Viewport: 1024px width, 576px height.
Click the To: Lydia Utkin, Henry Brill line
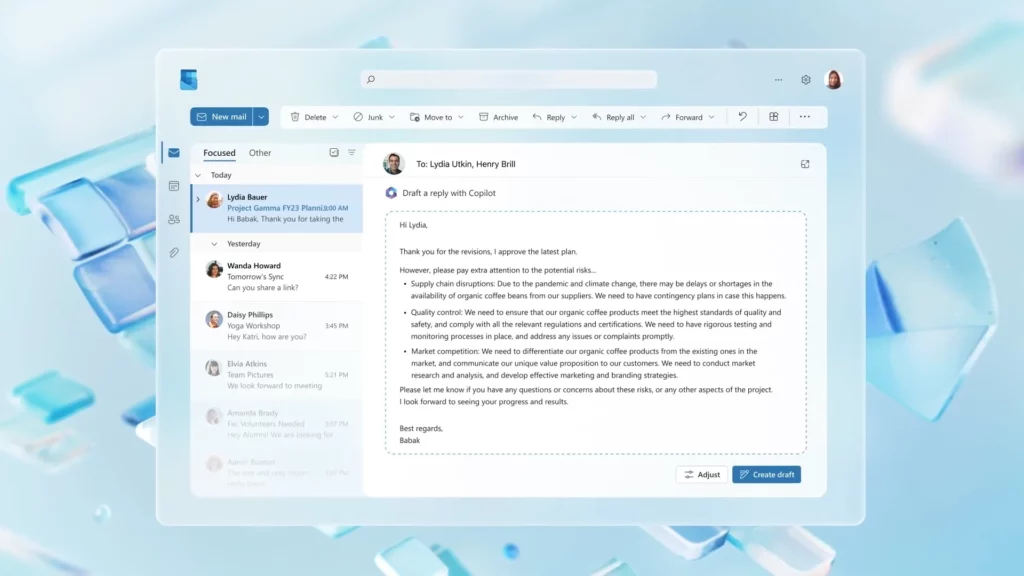(x=466, y=164)
